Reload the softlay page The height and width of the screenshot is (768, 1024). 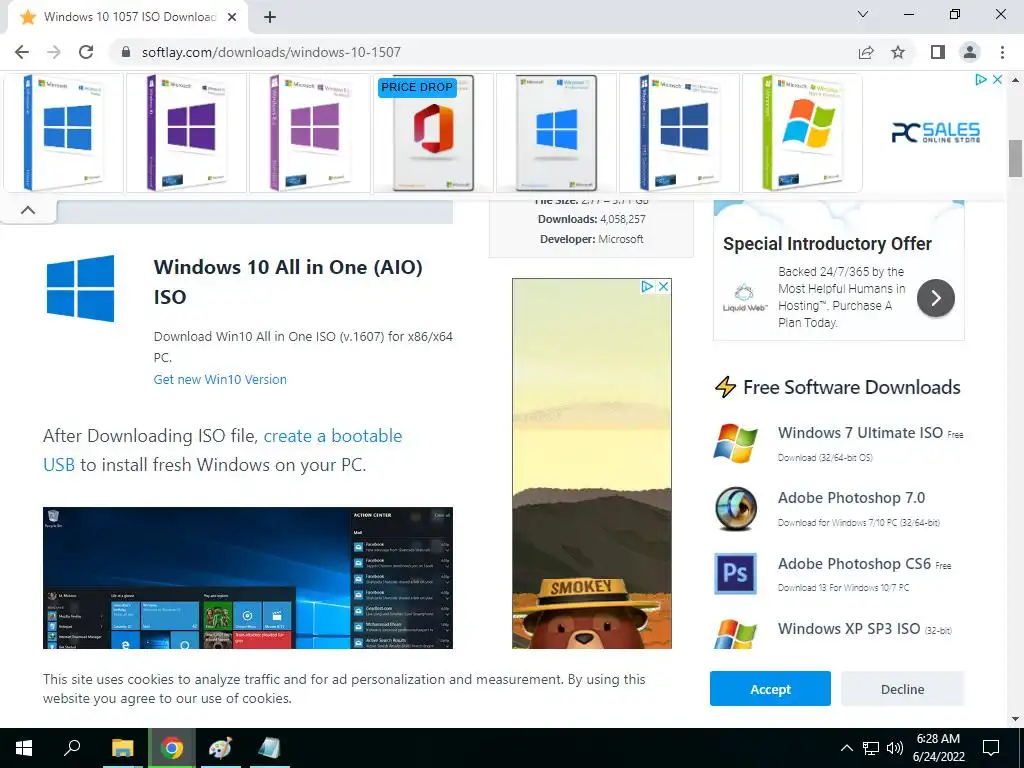point(86,52)
